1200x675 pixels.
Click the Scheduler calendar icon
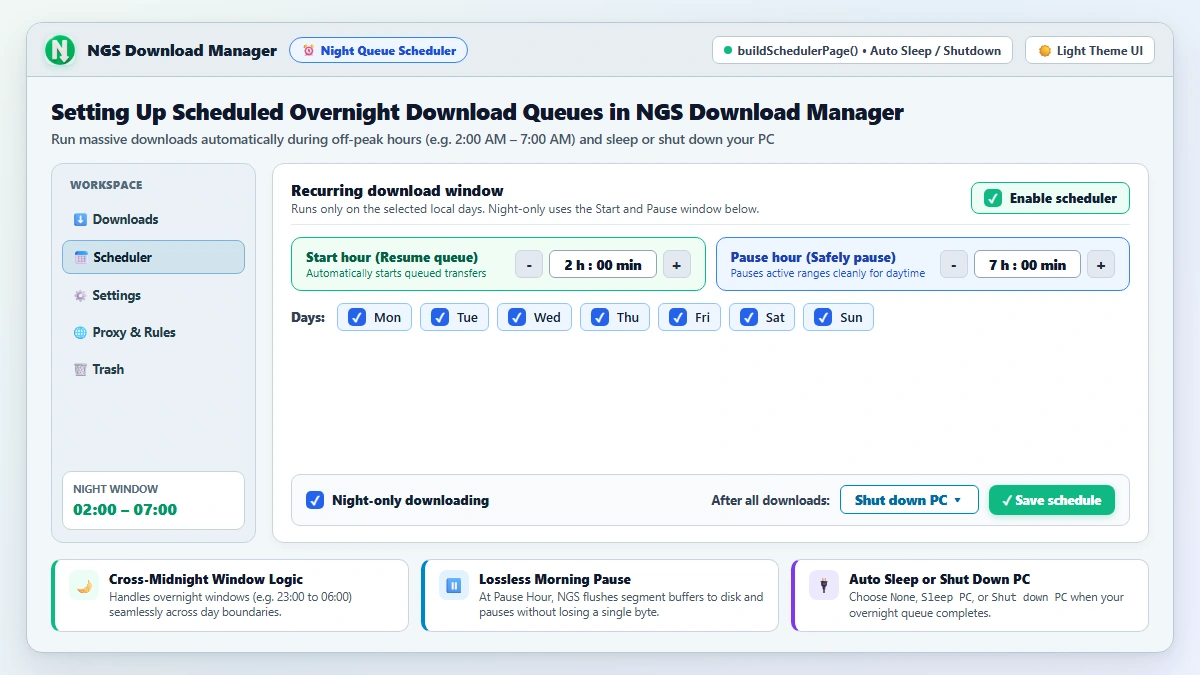(x=81, y=257)
